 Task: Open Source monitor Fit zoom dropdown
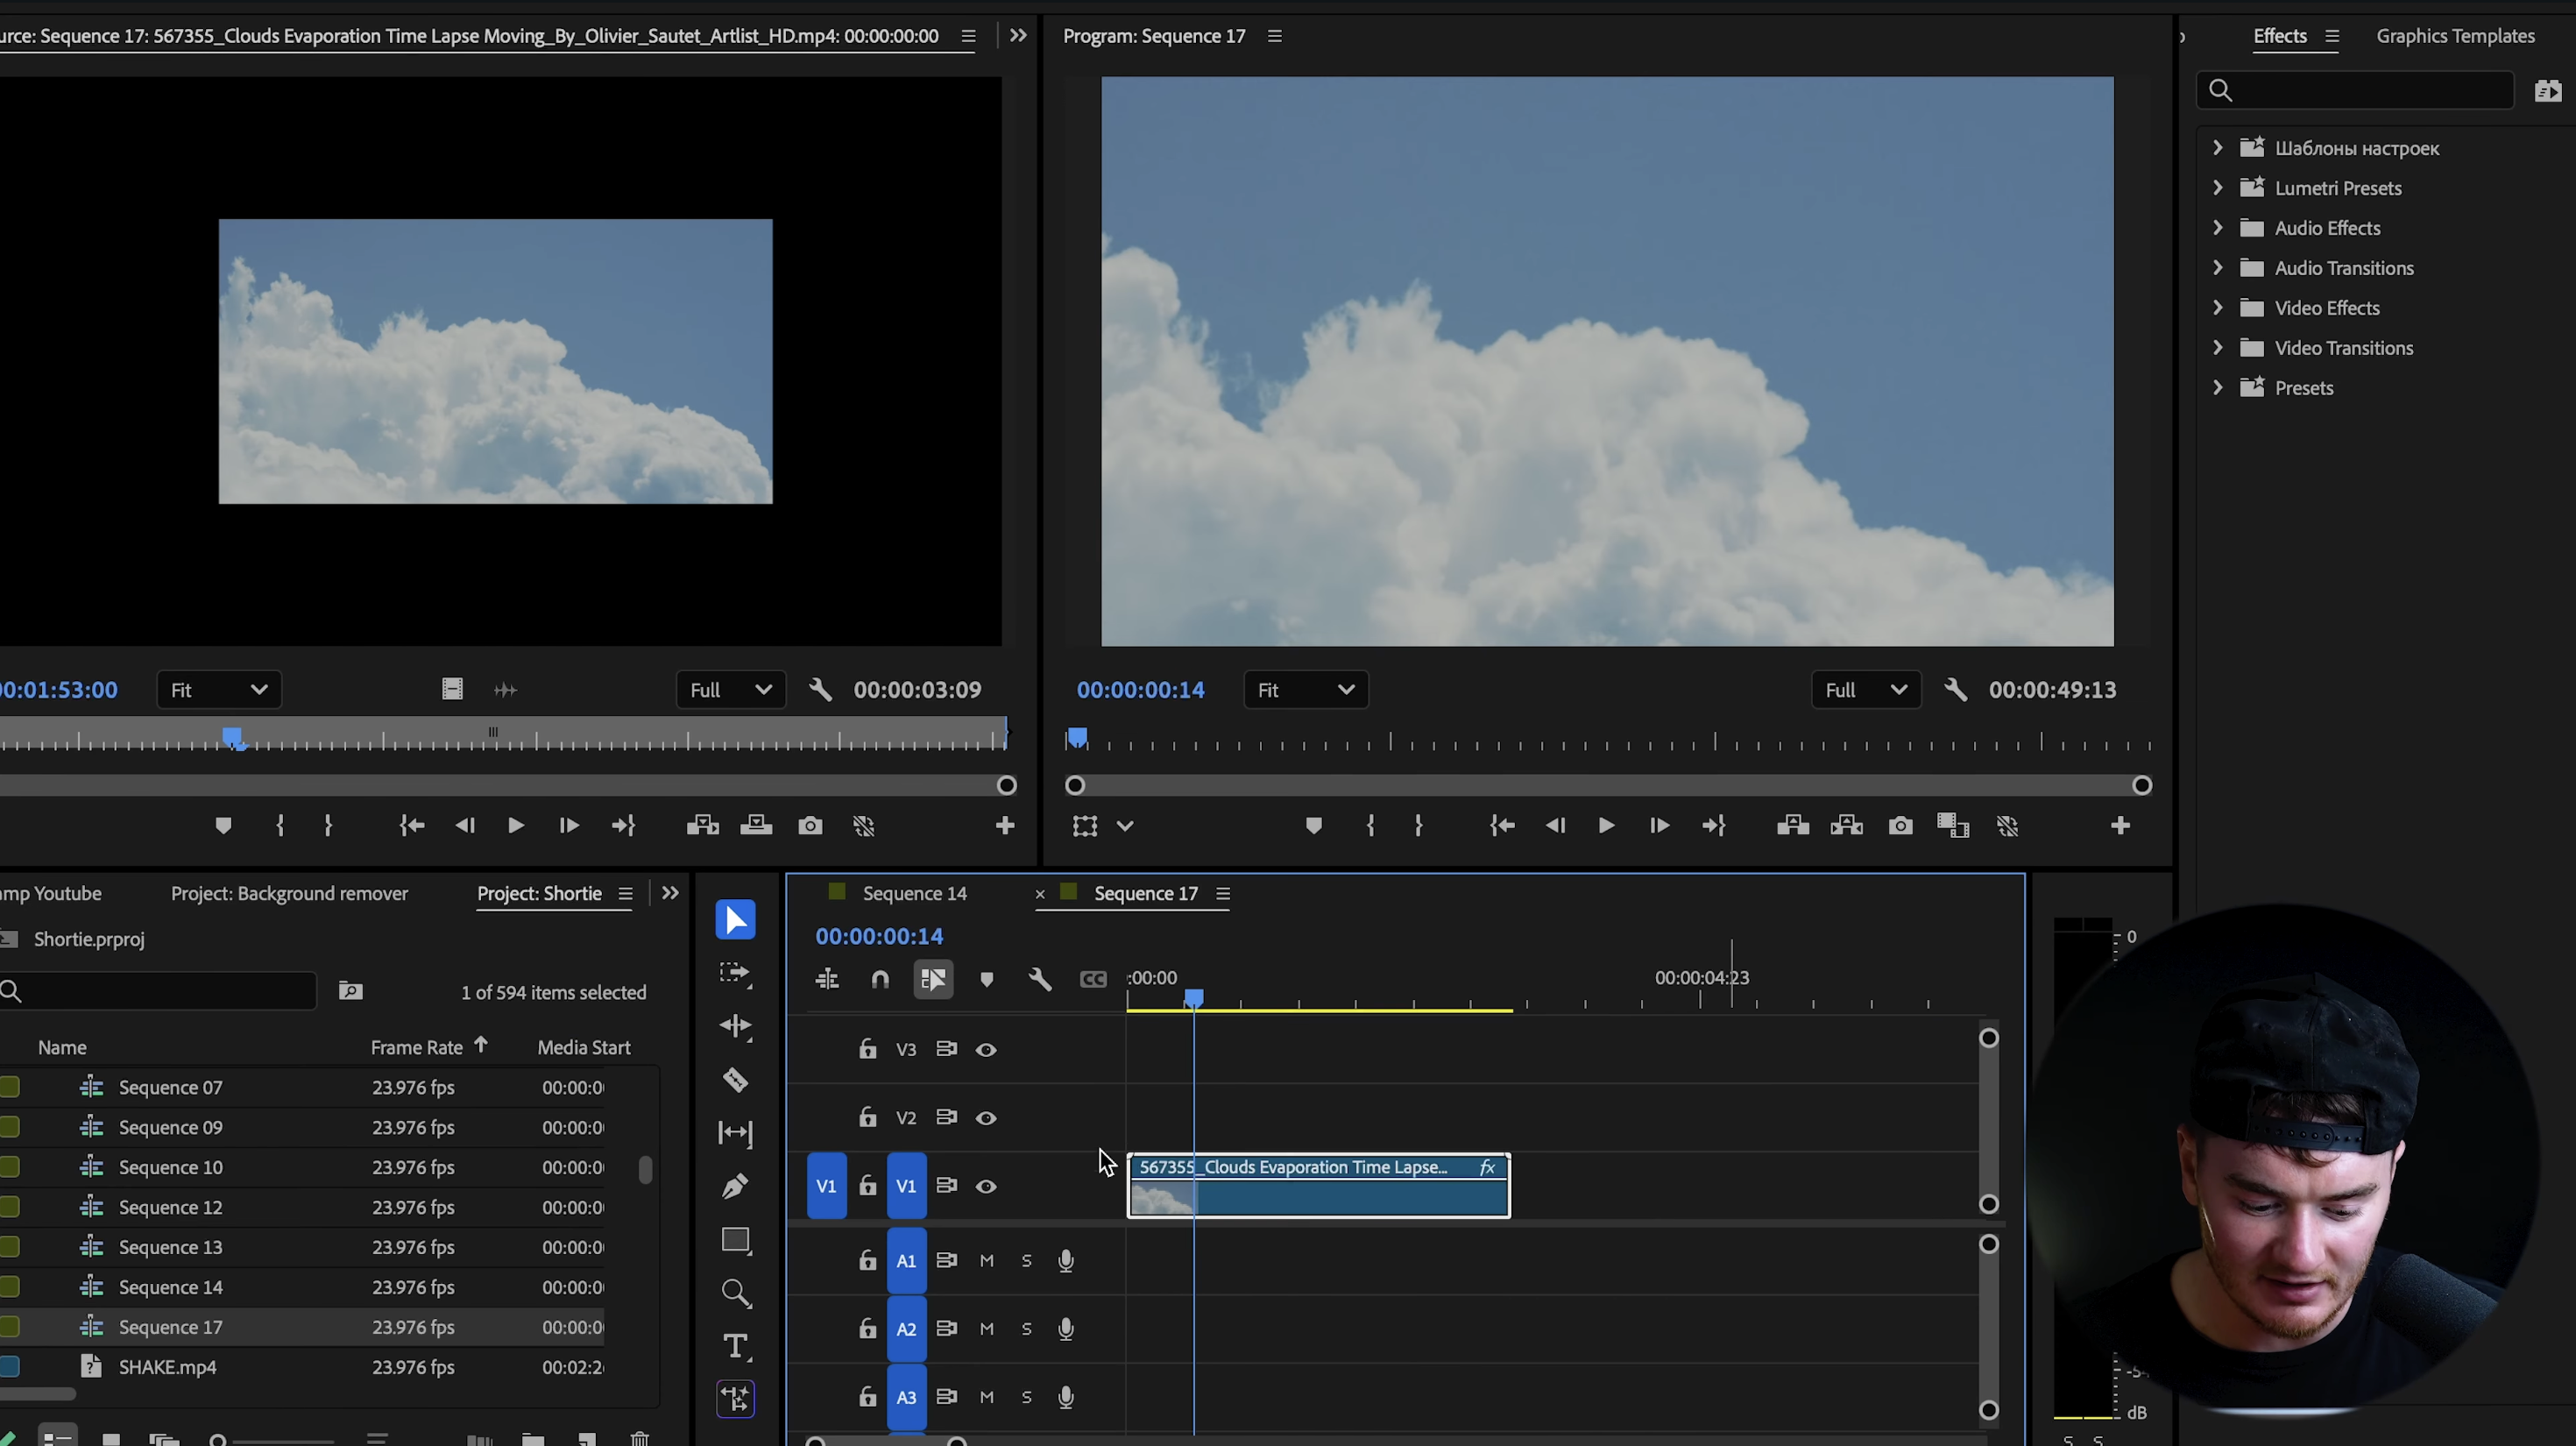tap(218, 690)
